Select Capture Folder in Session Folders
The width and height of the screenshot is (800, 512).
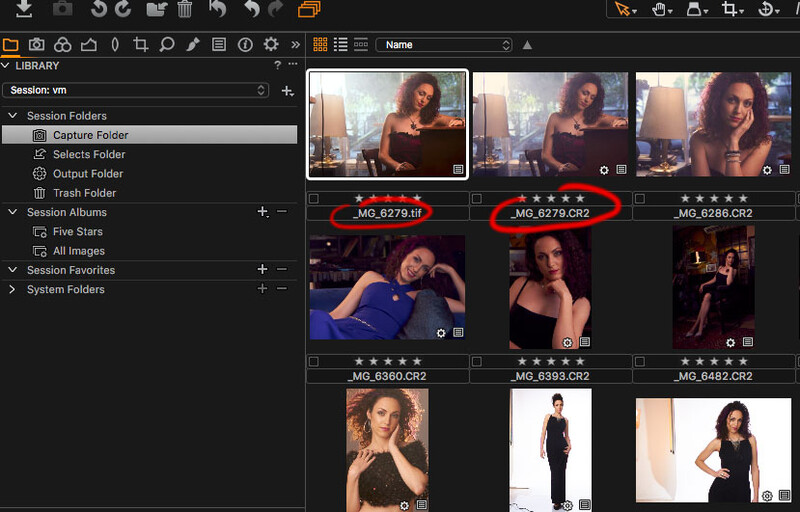click(x=149, y=135)
